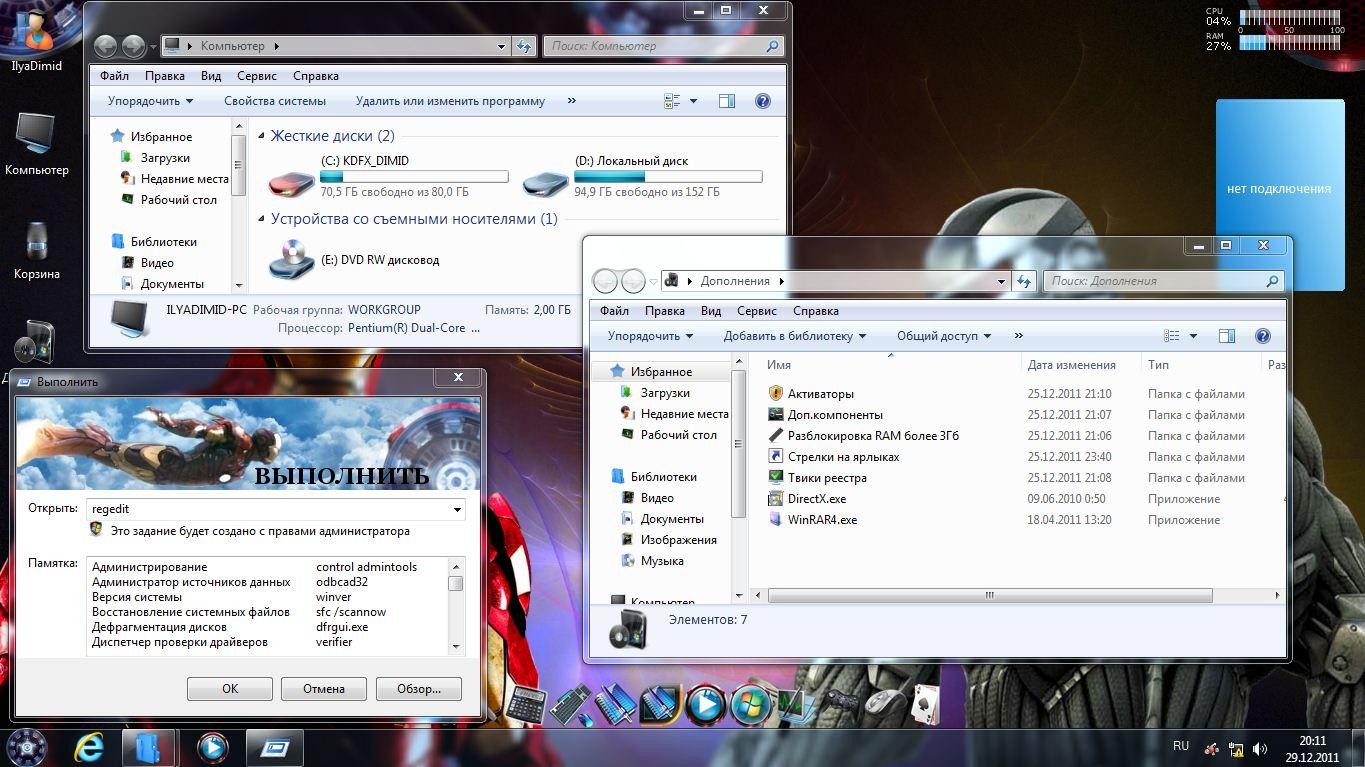Open the Добавить в библиотеку dropdown

795,336
